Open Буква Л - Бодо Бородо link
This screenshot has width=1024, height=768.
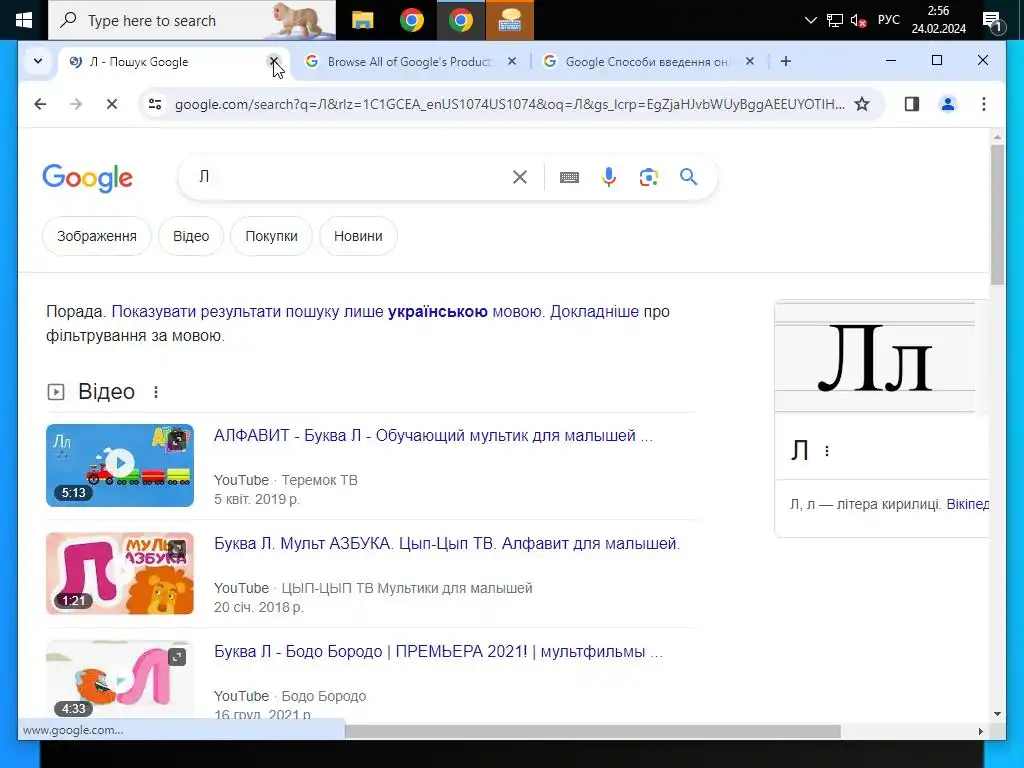pyautogui.click(x=438, y=651)
